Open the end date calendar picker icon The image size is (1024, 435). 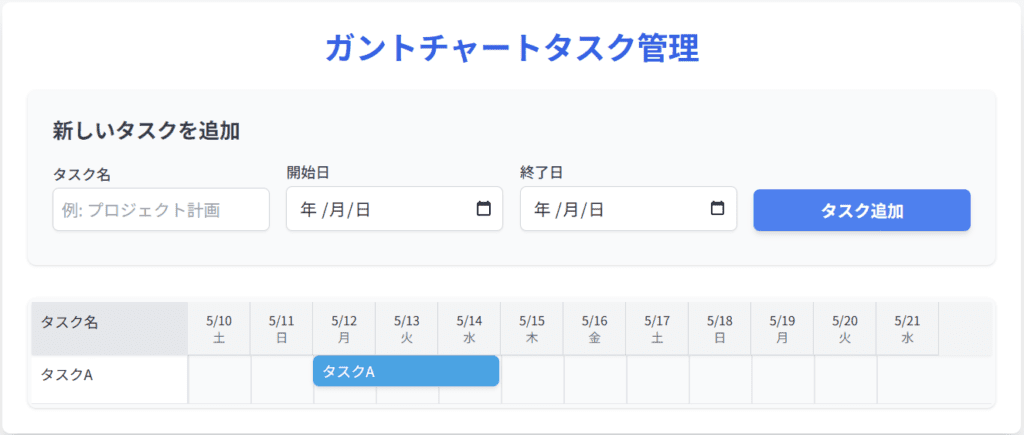(717, 209)
